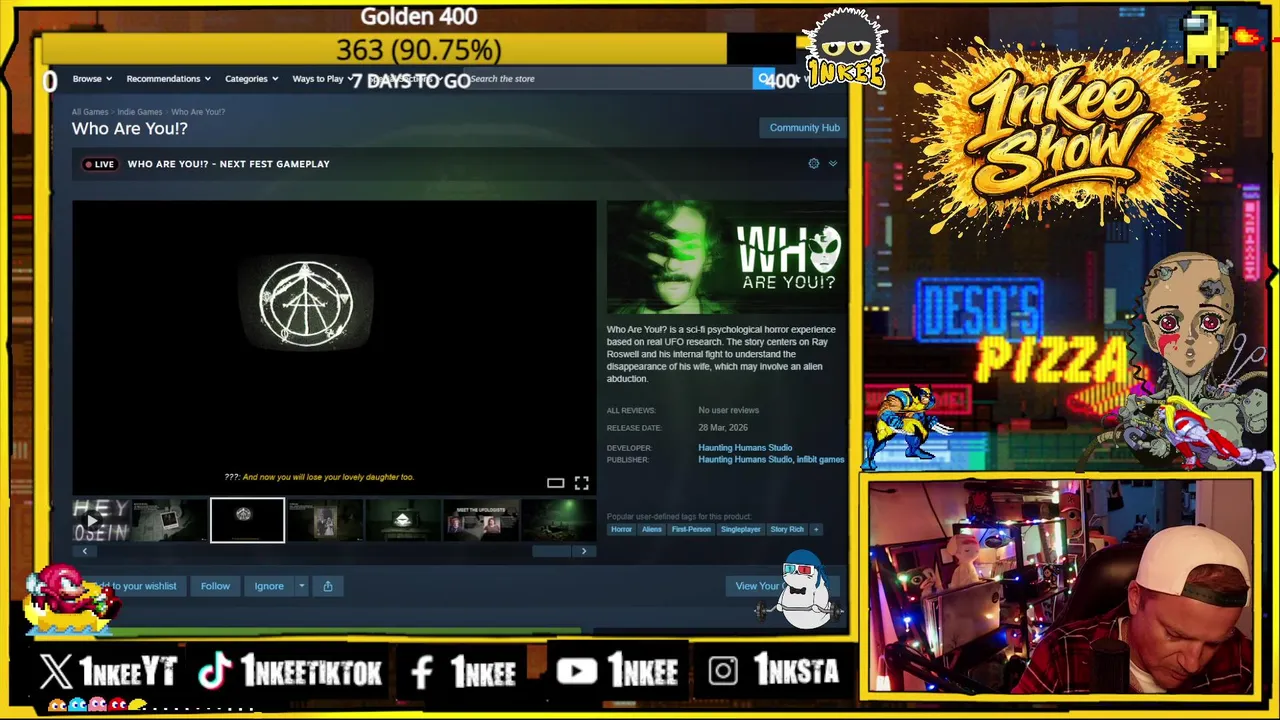Collapse the broadcast panel chevron
The width and height of the screenshot is (1280, 720).
coord(833,164)
